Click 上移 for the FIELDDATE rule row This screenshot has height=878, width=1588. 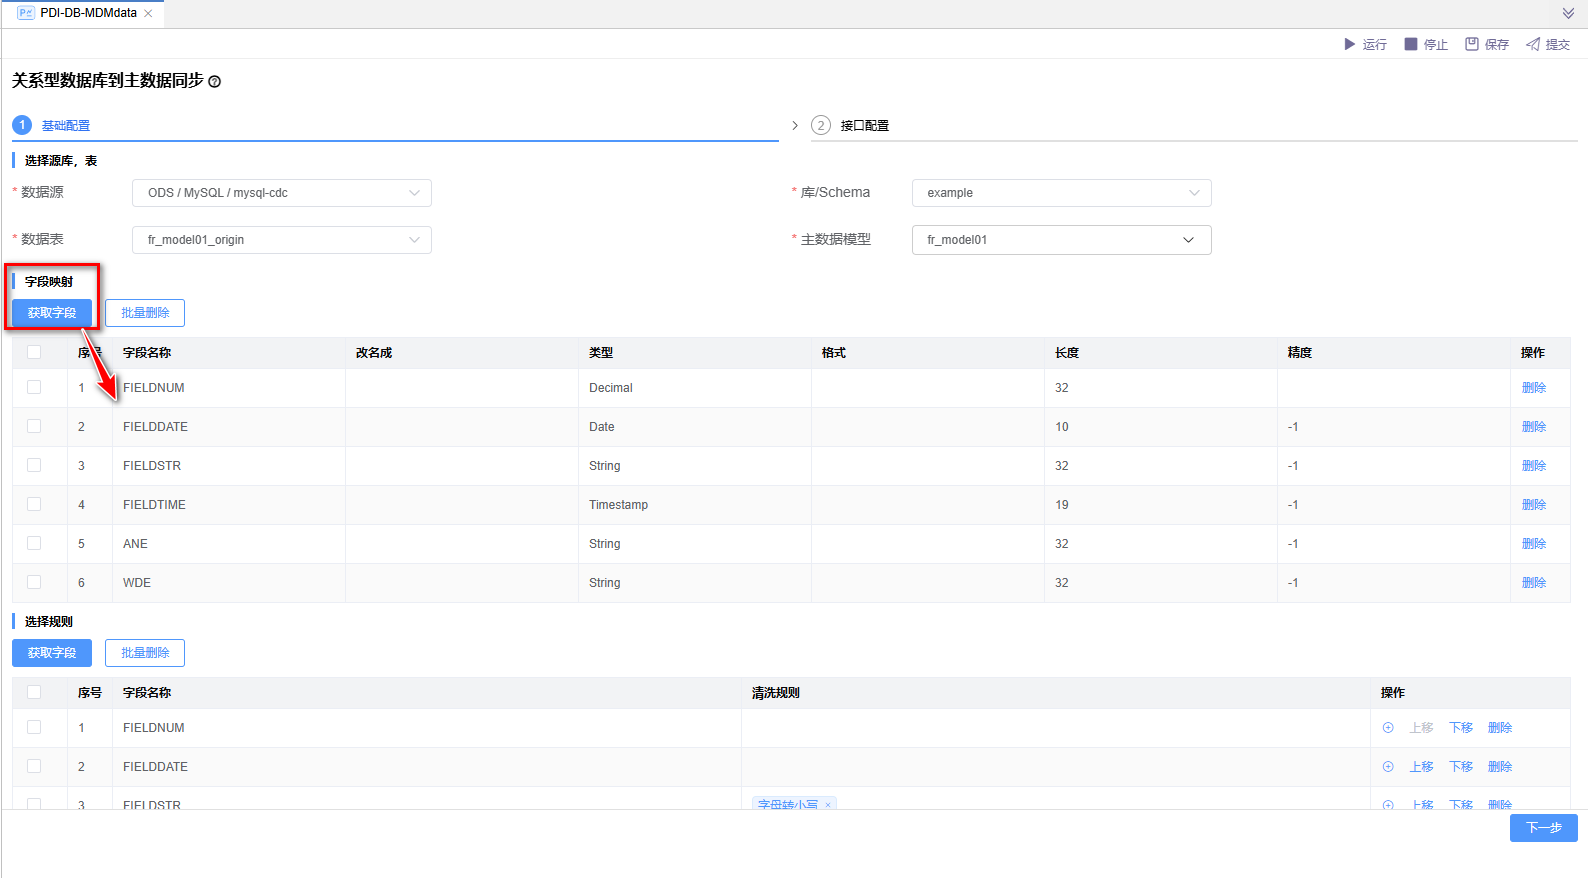(1422, 767)
